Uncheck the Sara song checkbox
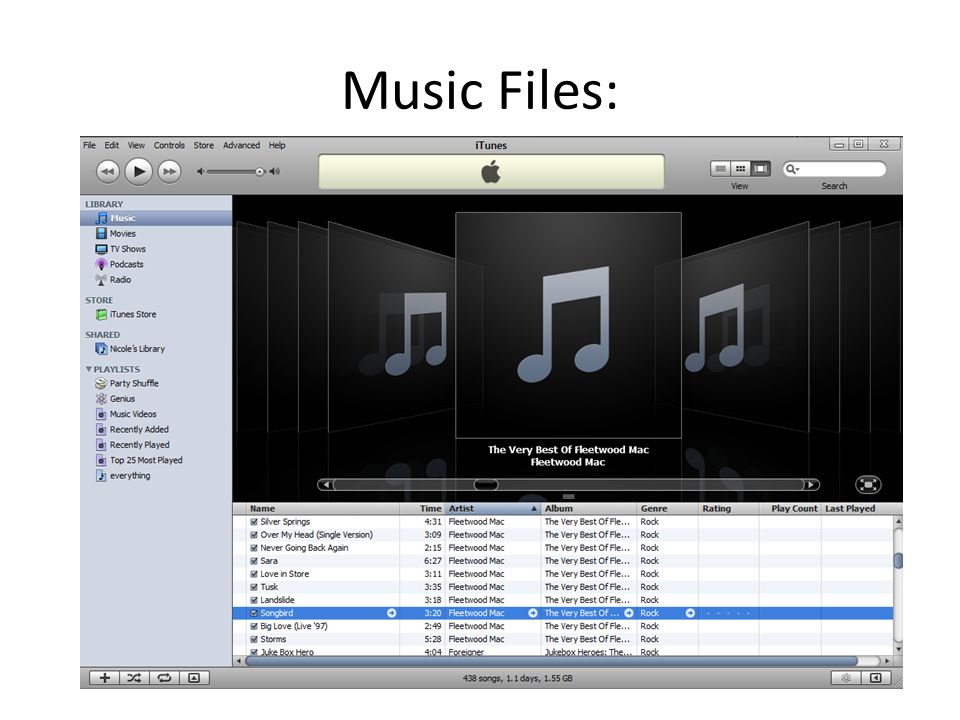 tap(254, 561)
